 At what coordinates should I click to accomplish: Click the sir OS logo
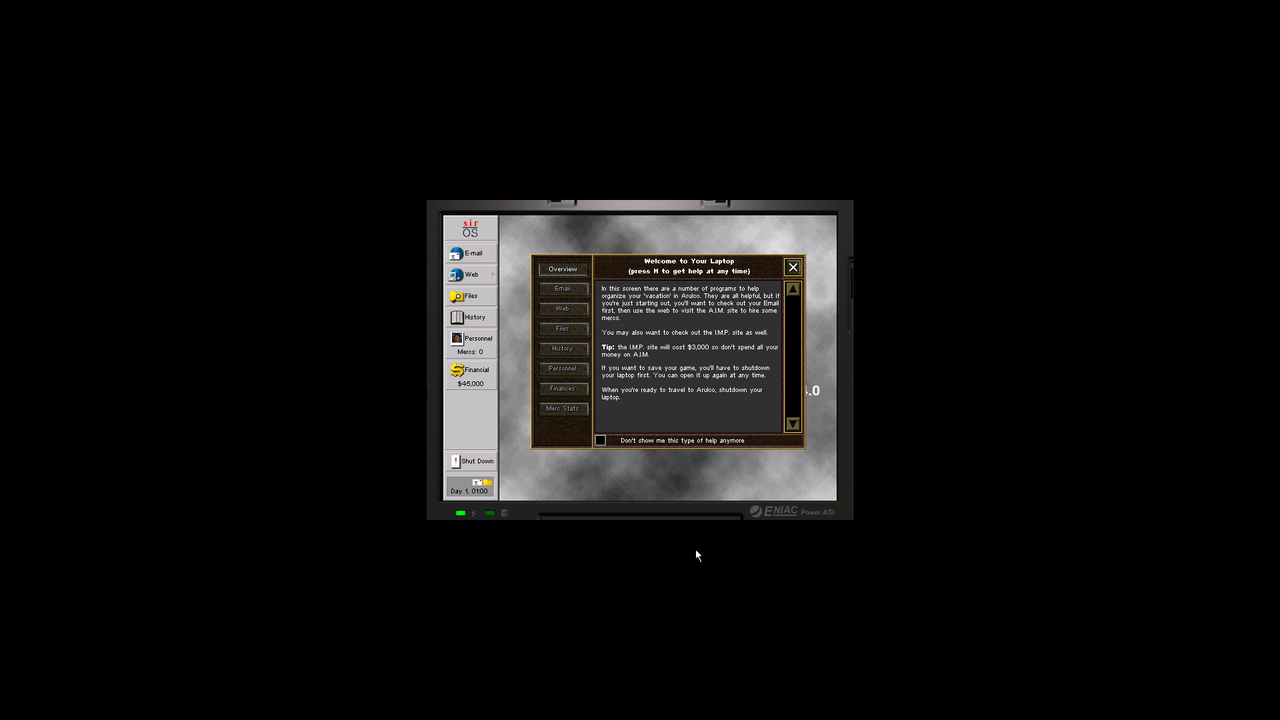[x=470, y=228]
